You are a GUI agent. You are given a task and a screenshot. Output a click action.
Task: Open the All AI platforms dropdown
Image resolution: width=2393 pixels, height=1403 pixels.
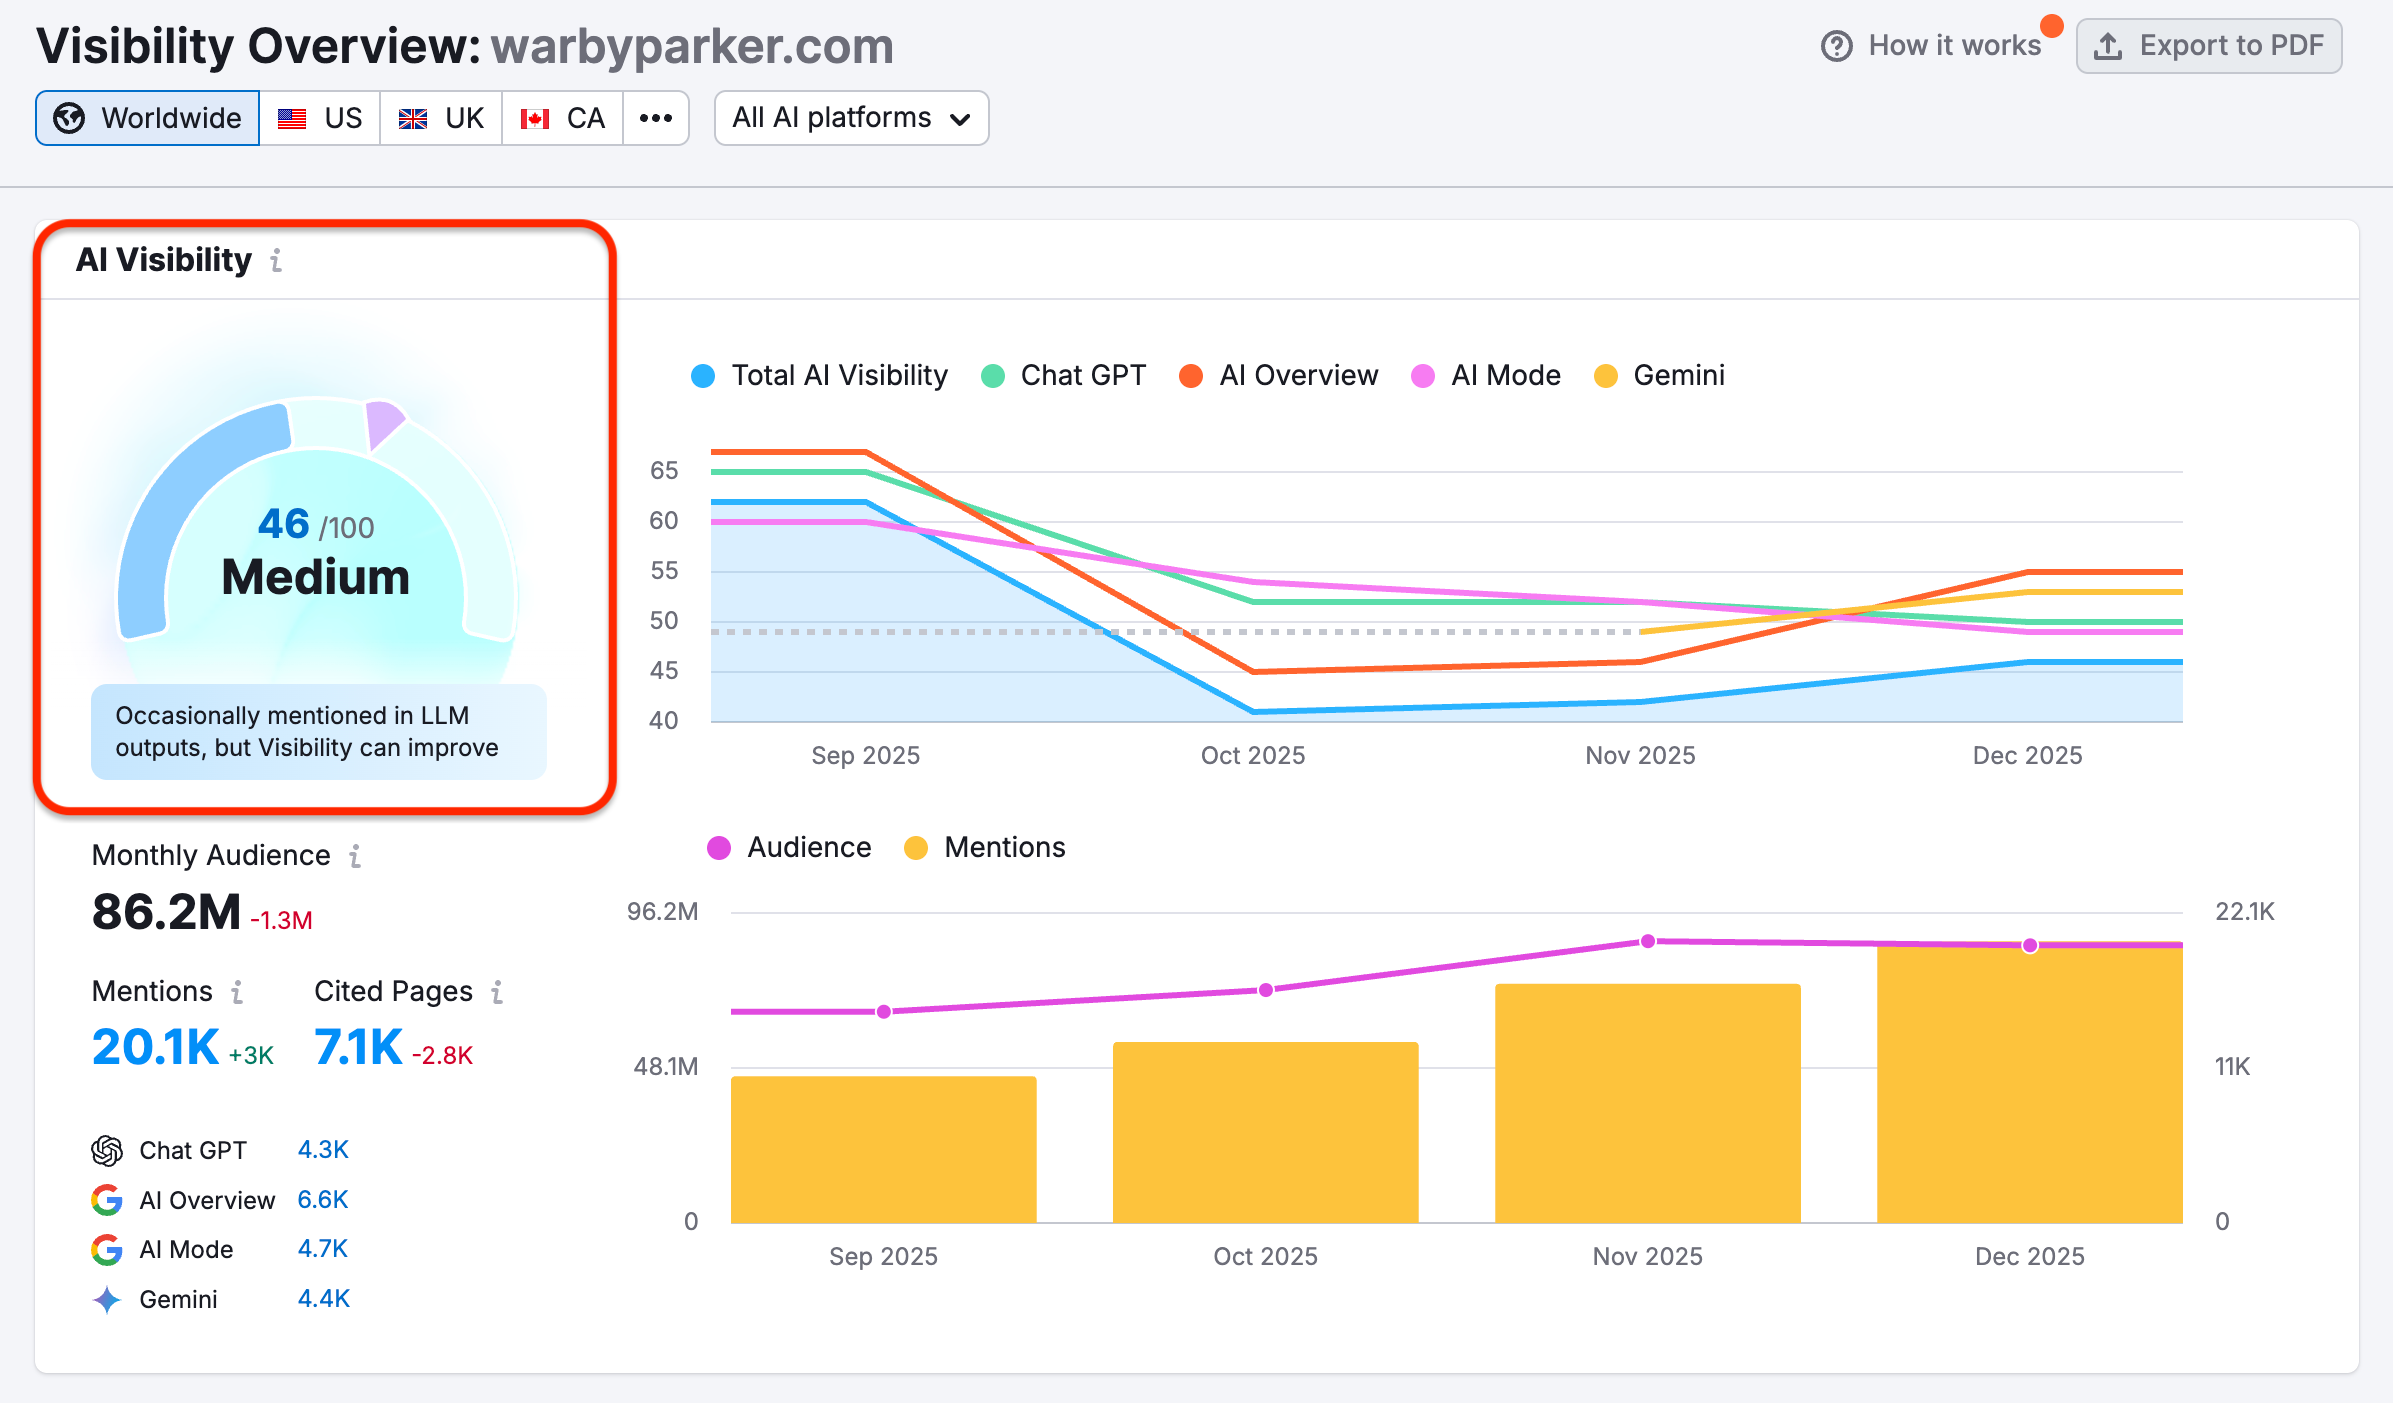point(851,118)
